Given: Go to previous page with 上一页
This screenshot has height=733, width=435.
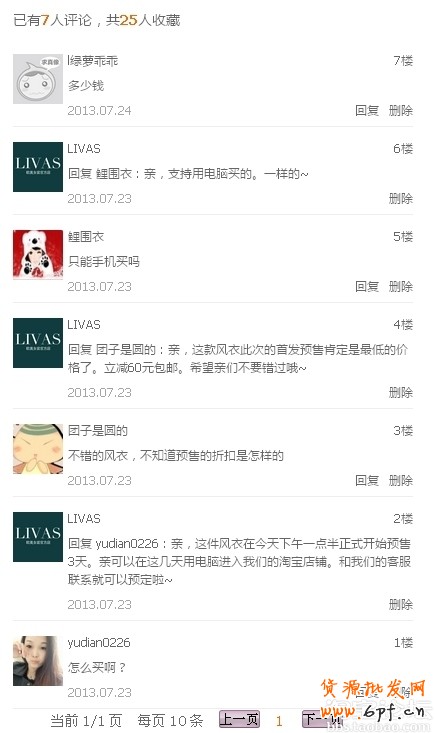Looking at the screenshot, I should coord(239,719).
